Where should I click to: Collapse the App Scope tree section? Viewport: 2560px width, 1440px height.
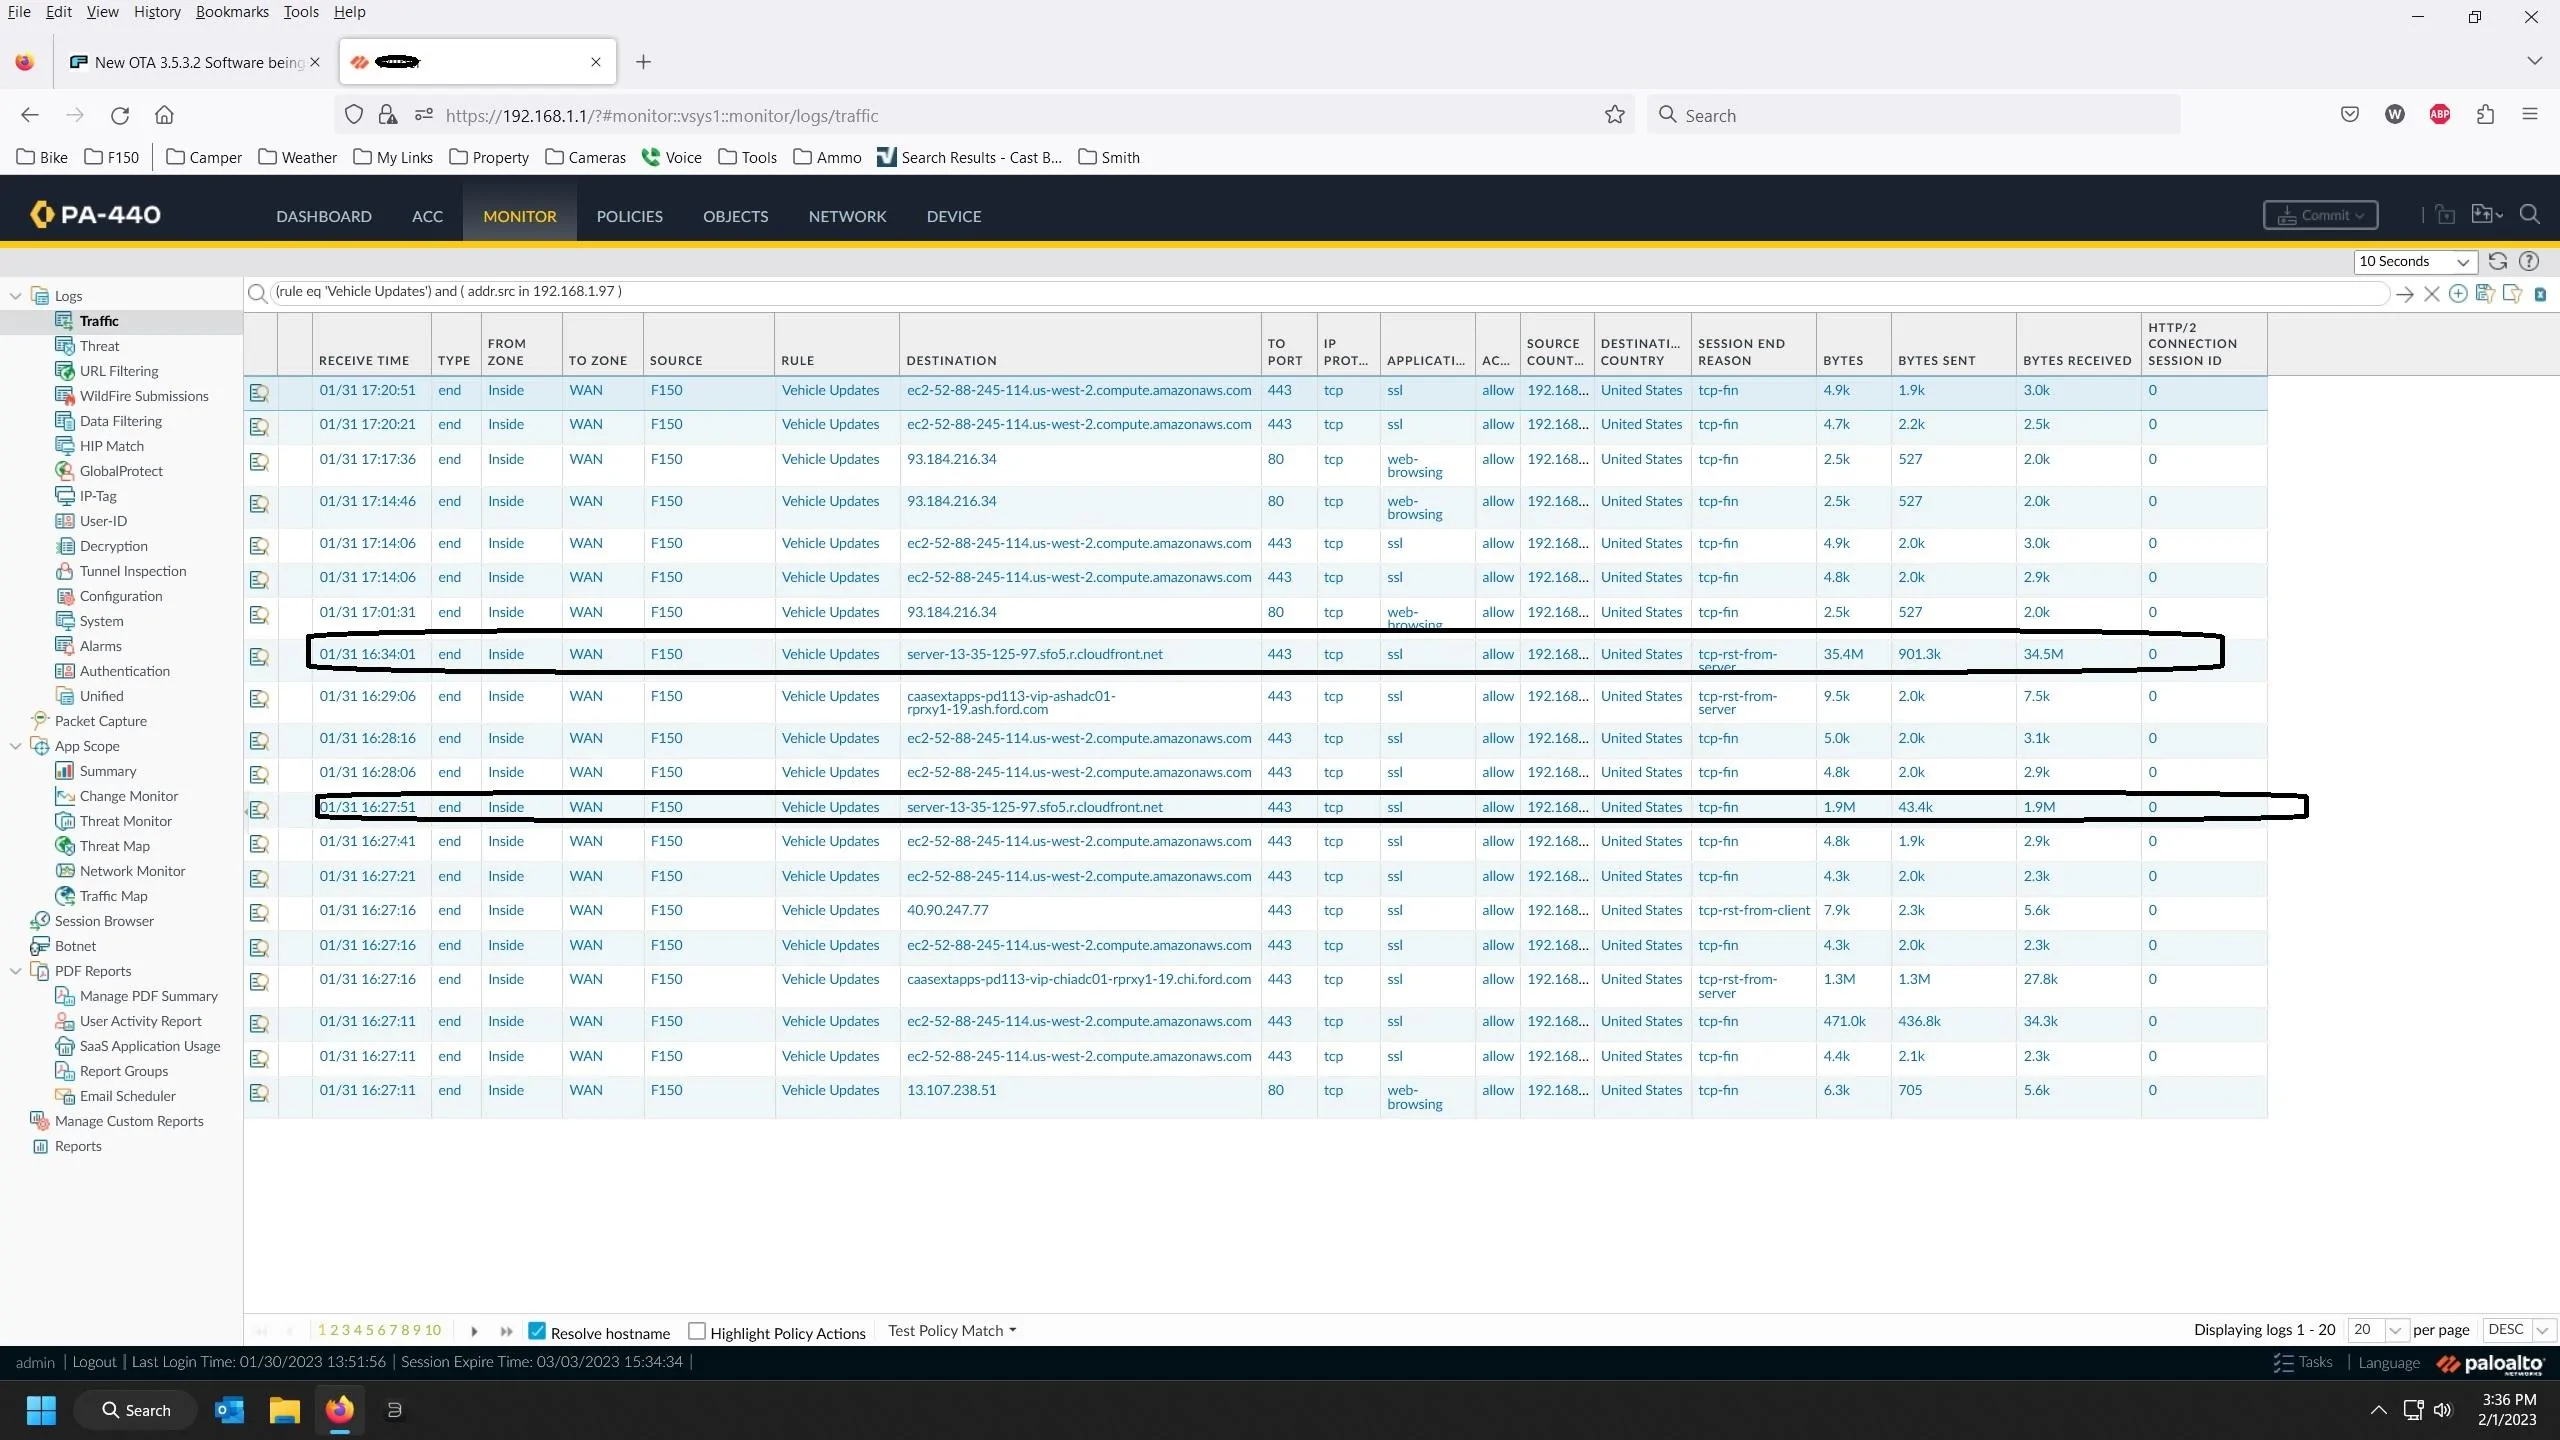pyautogui.click(x=15, y=746)
